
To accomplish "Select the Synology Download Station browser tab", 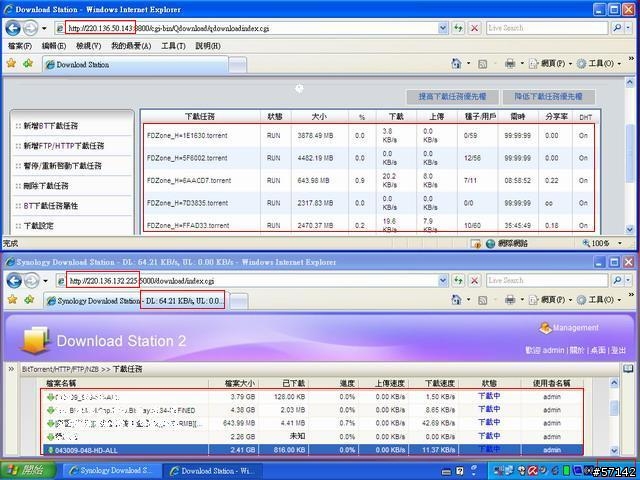I will (135, 301).
